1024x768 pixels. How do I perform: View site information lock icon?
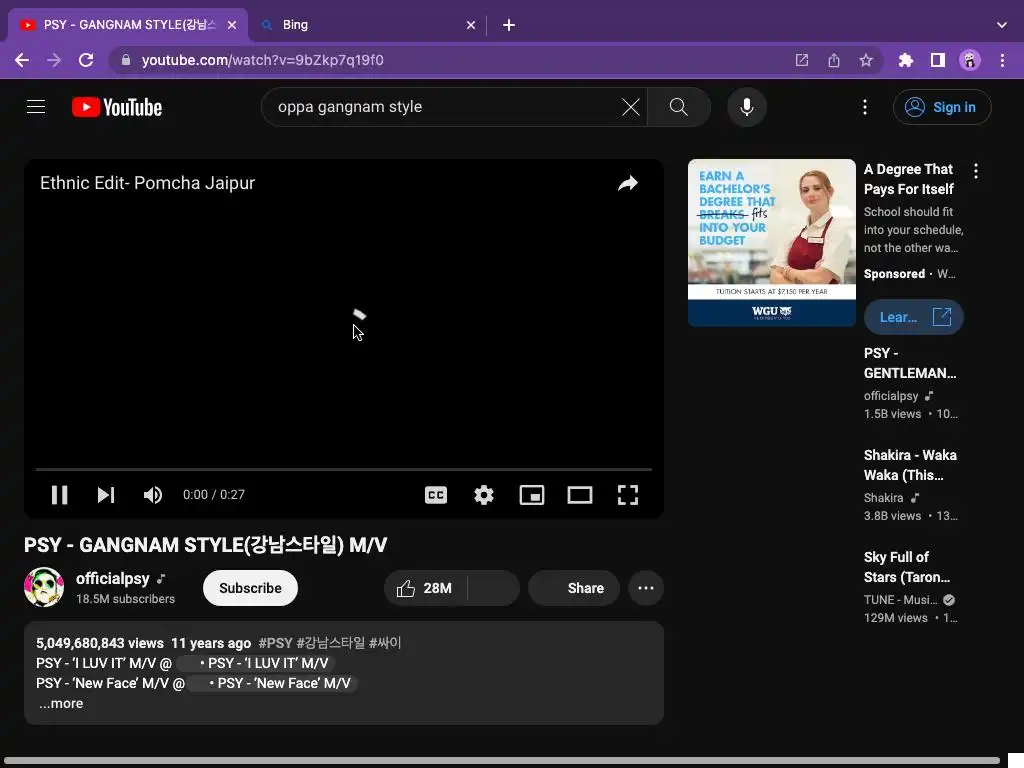(126, 60)
